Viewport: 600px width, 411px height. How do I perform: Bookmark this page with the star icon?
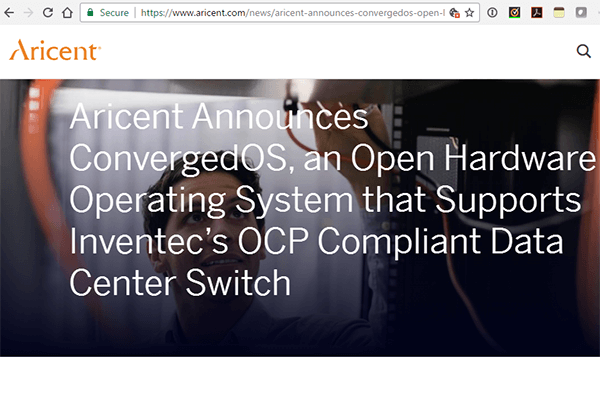[469, 13]
